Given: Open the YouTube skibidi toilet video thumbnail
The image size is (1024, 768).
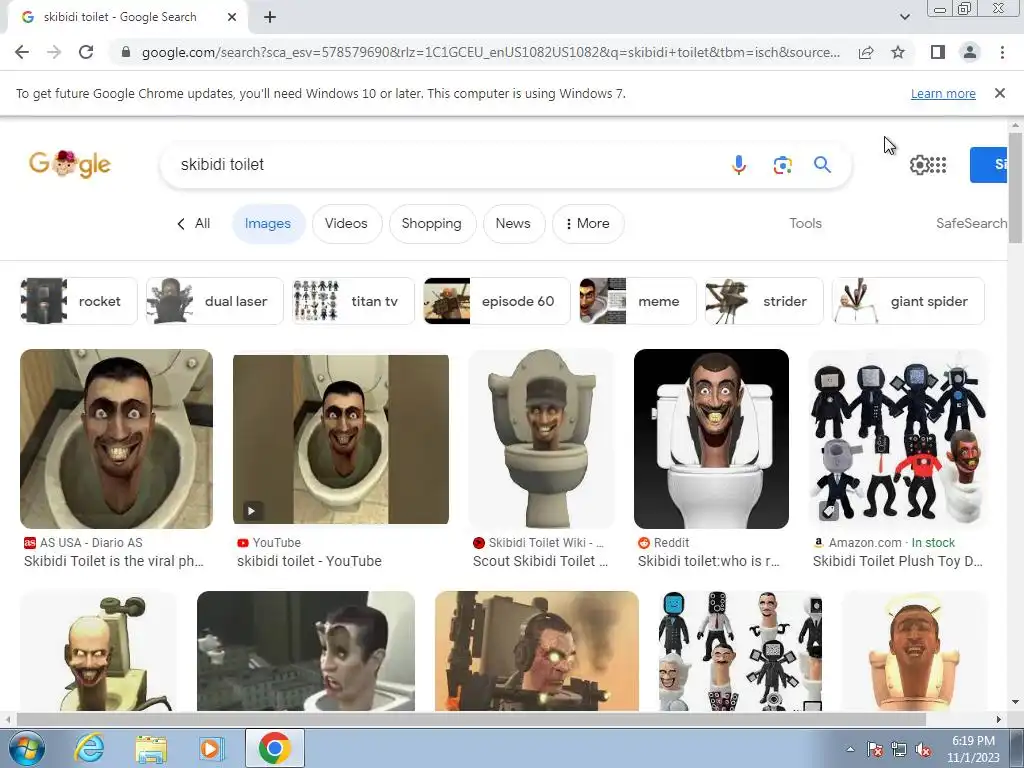Looking at the screenshot, I should point(341,439).
